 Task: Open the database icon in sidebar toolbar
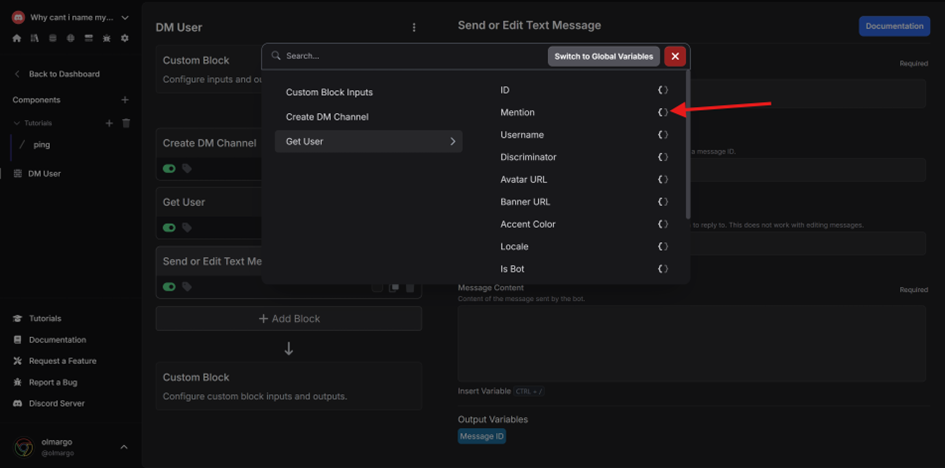[52, 38]
